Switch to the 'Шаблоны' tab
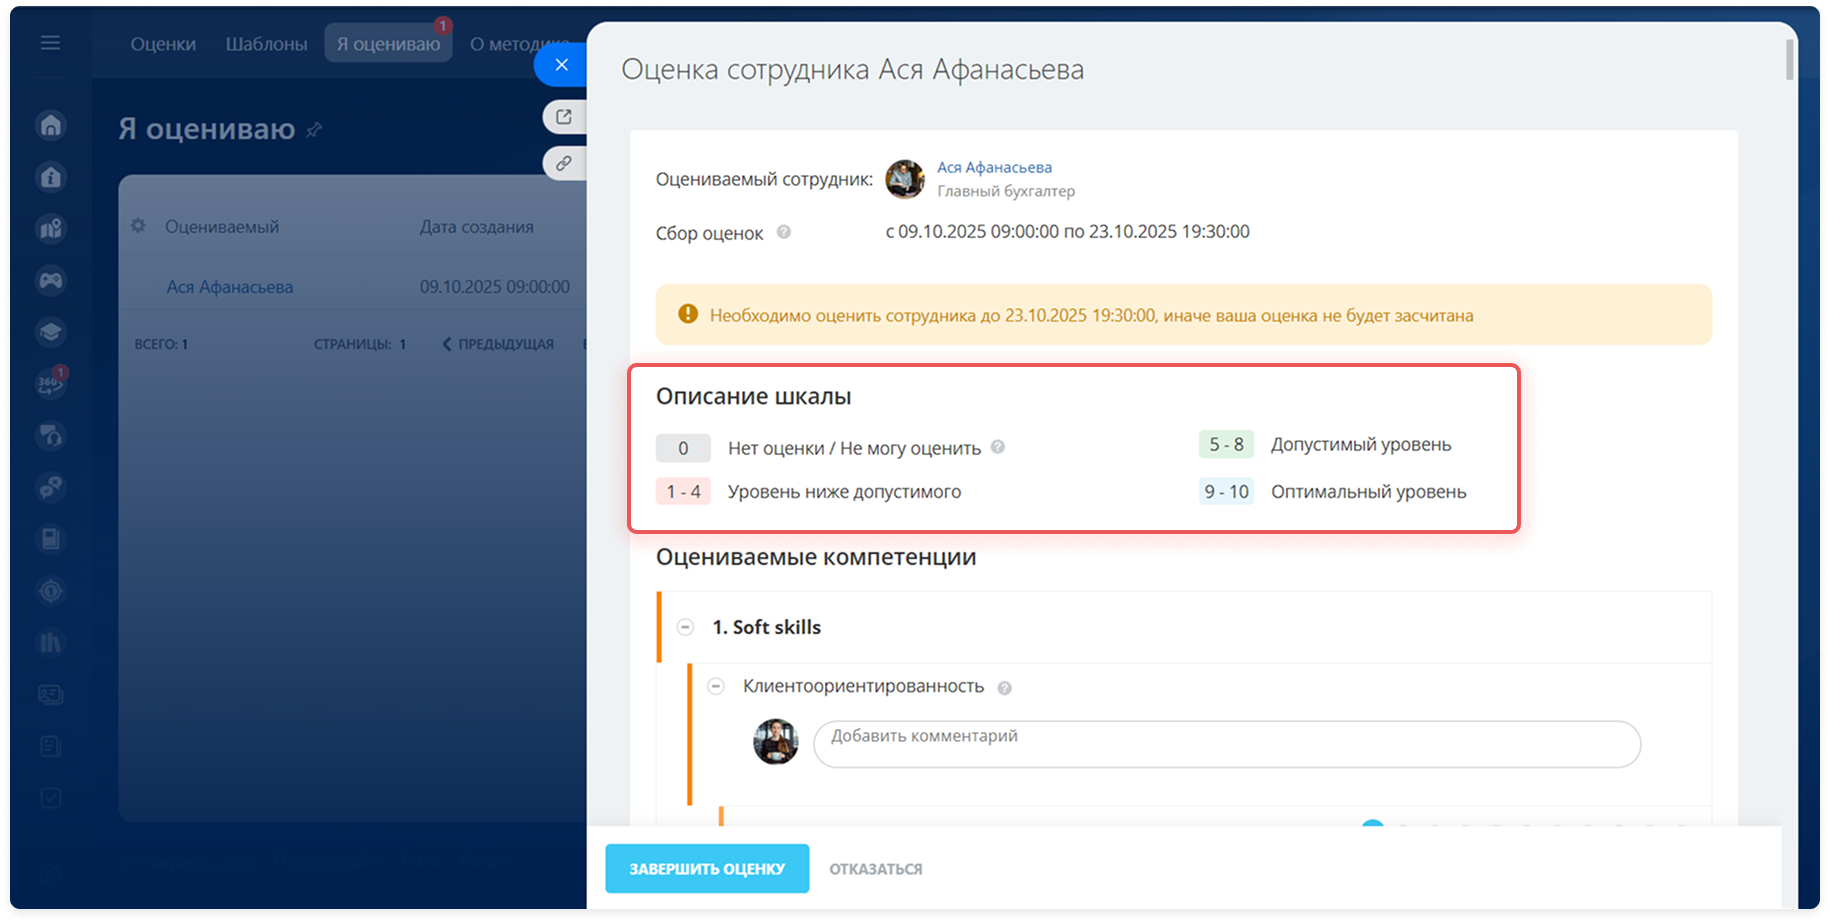The width and height of the screenshot is (1830, 923). pyautogui.click(x=266, y=44)
